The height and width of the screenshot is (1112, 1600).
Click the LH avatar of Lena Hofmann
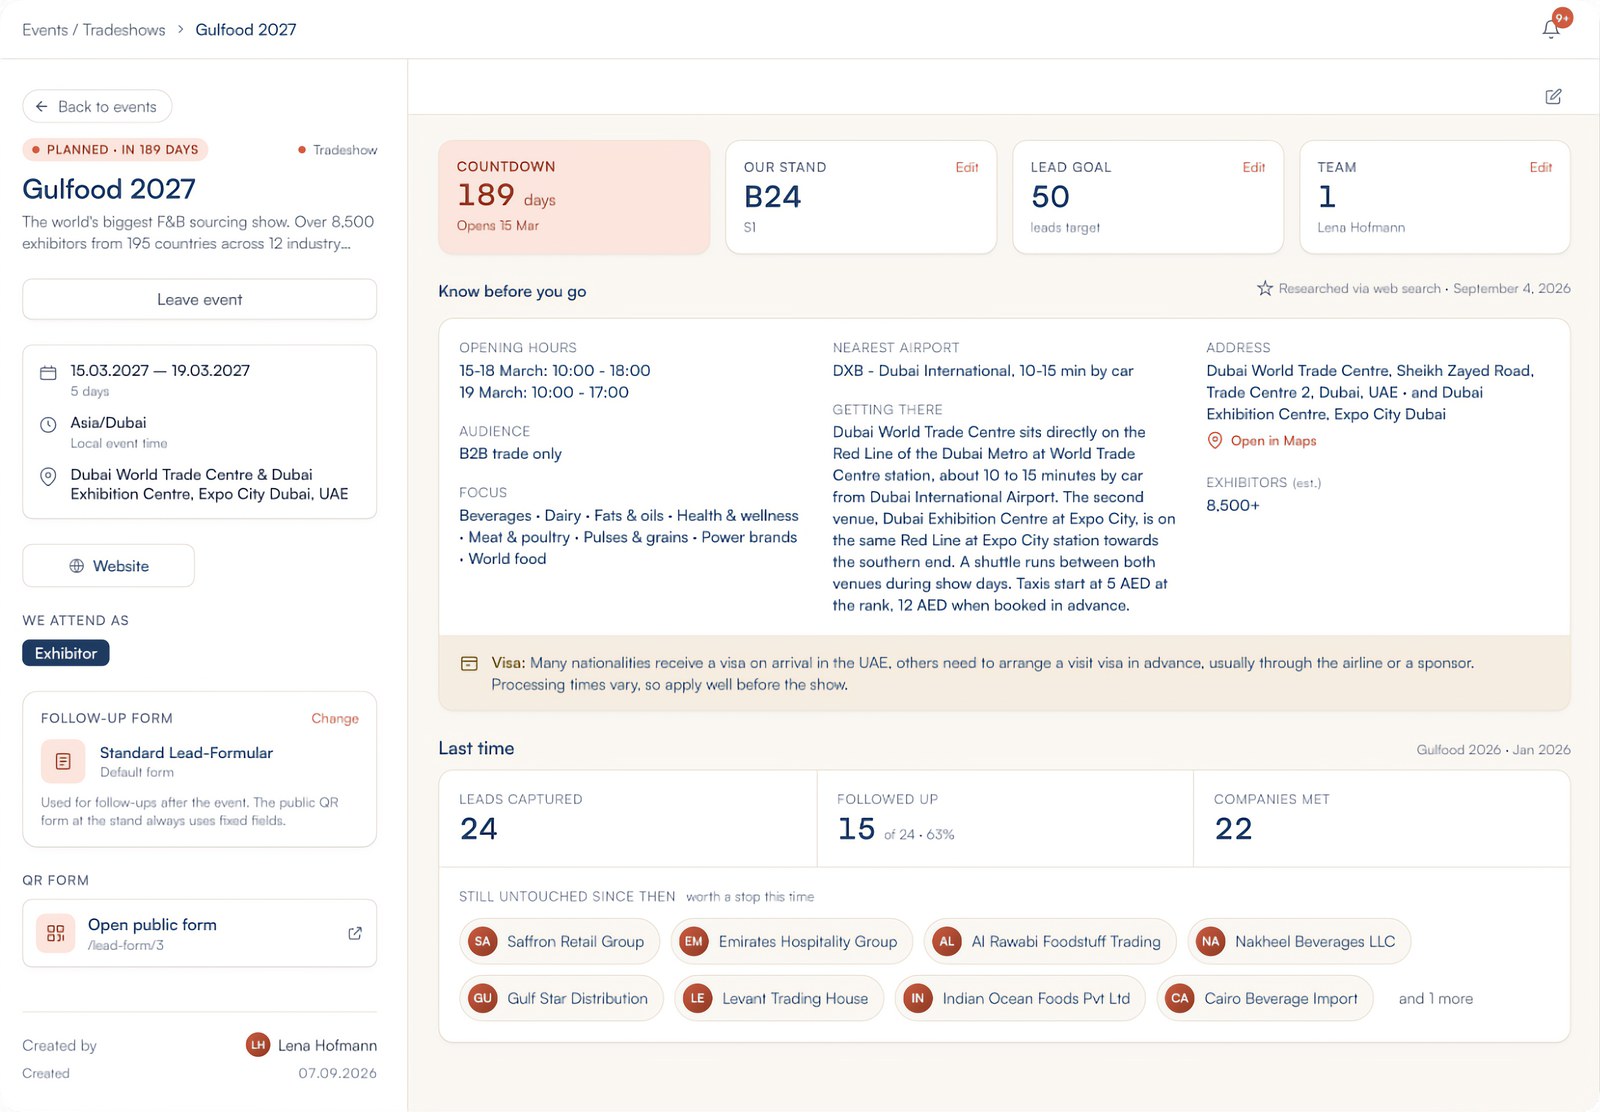pyautogui.click(x=258, y=1045)
